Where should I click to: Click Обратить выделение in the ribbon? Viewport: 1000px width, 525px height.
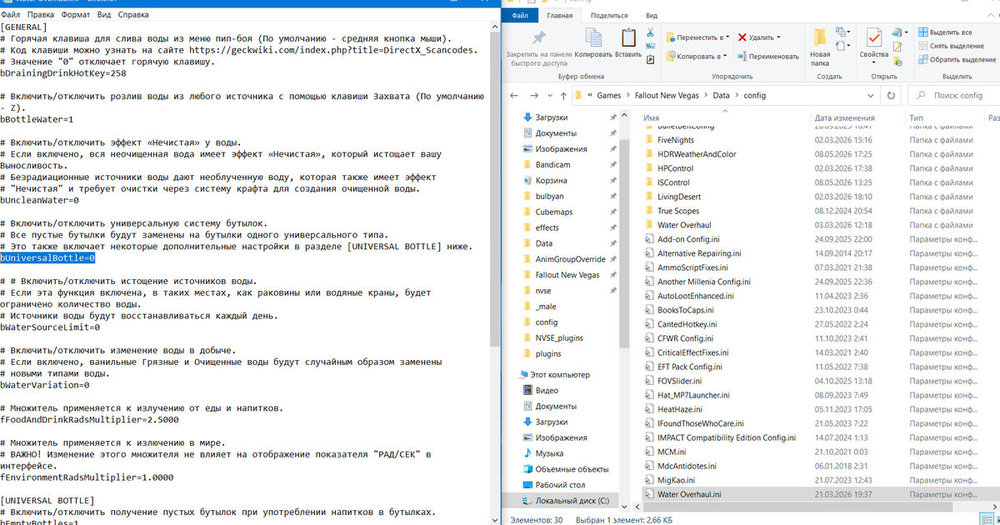tap(957, 59)
